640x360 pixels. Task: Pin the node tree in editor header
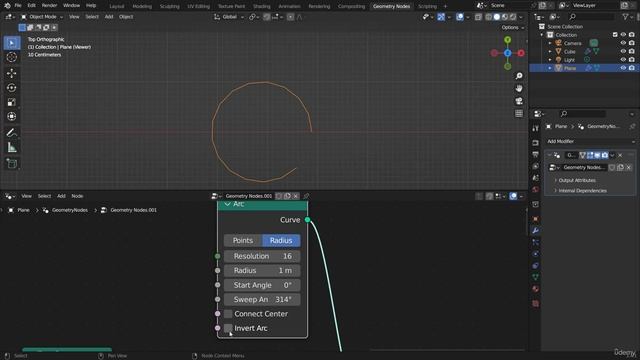pos(306,196)
